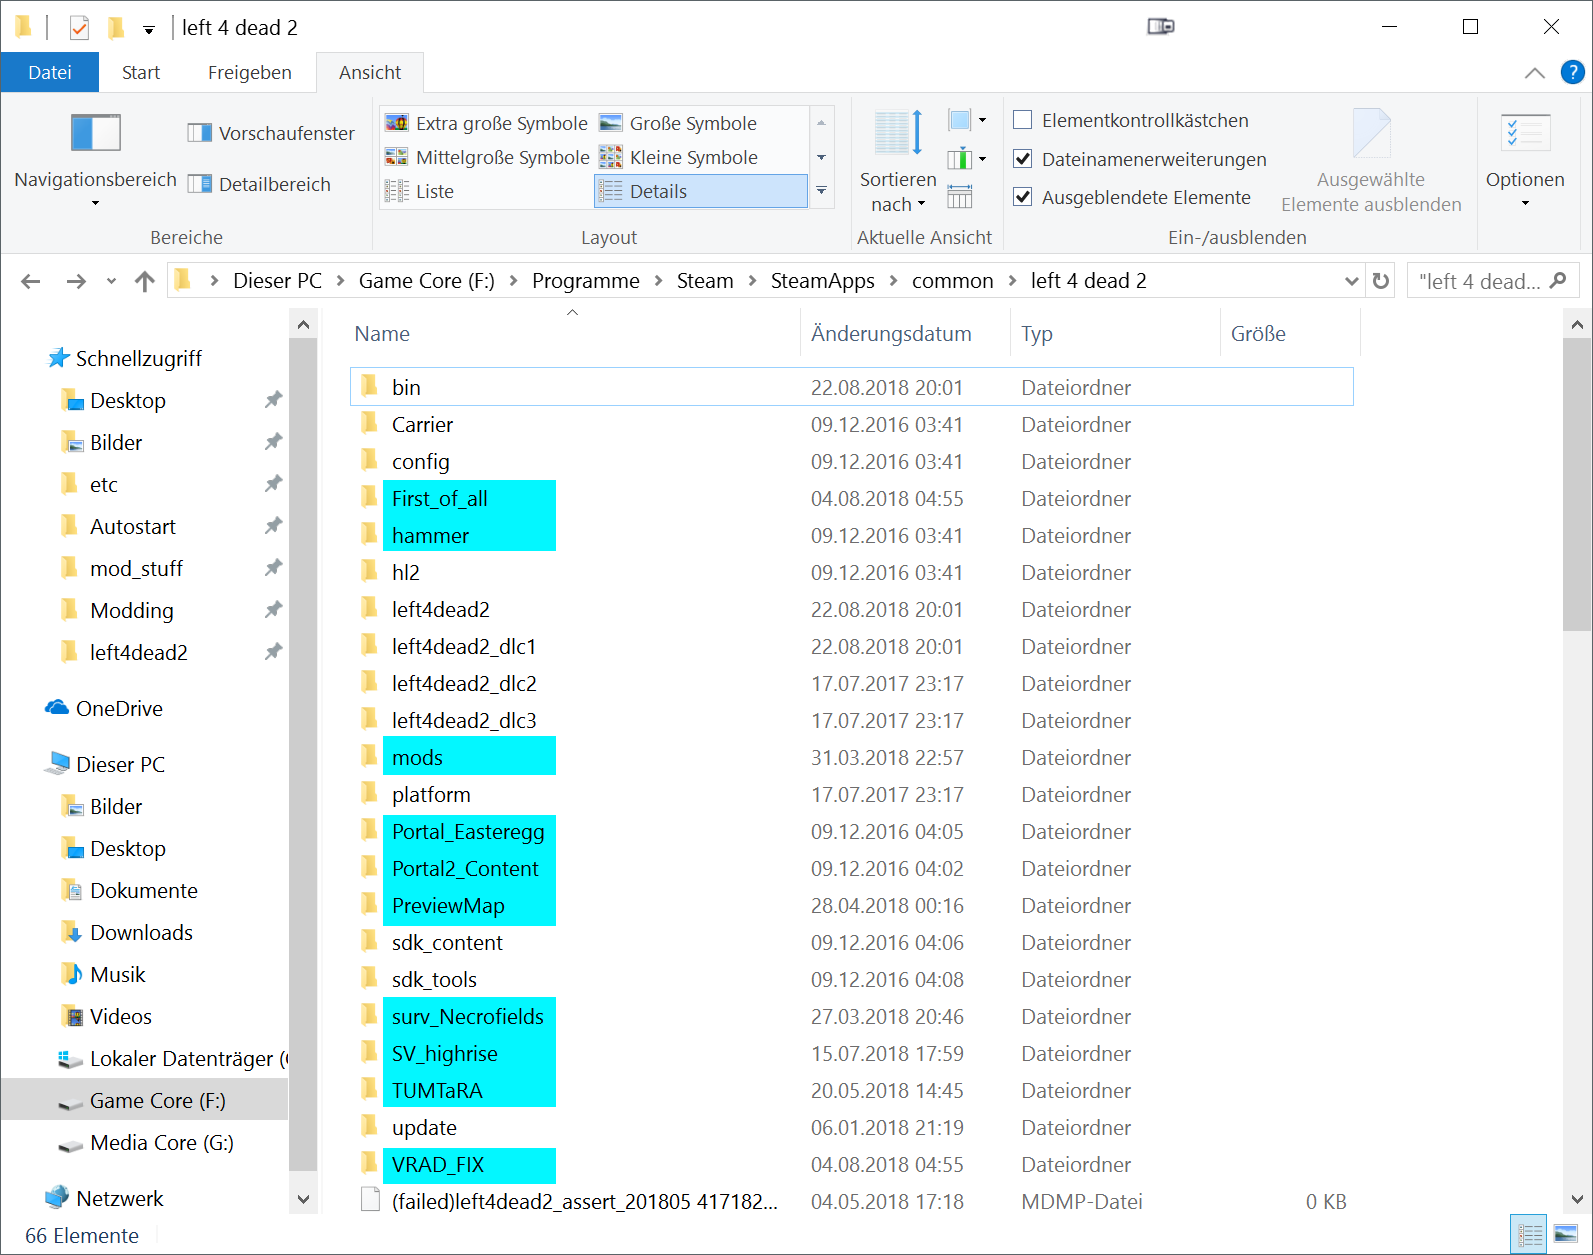Open the recent locations dropdown

(x=111, y=281)
